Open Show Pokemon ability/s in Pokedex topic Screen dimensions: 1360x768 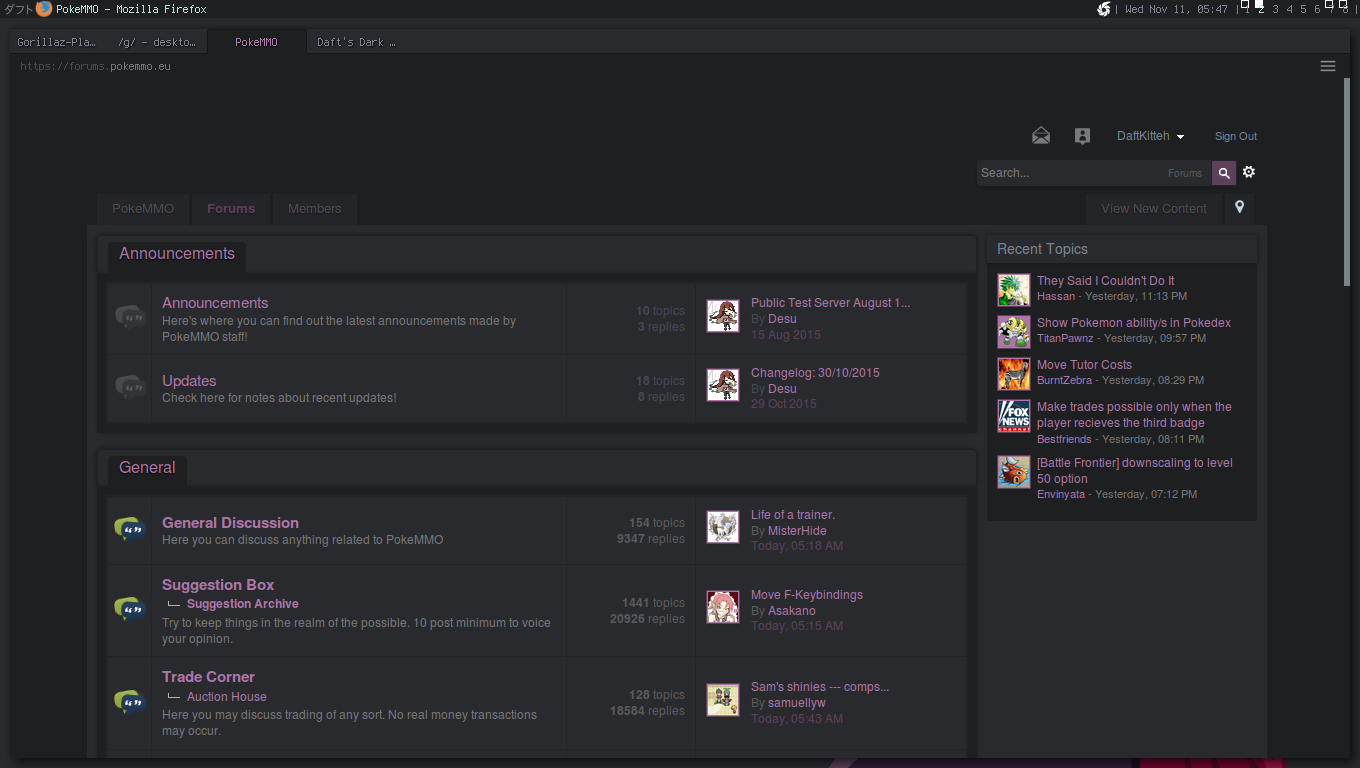[1134, 323]
